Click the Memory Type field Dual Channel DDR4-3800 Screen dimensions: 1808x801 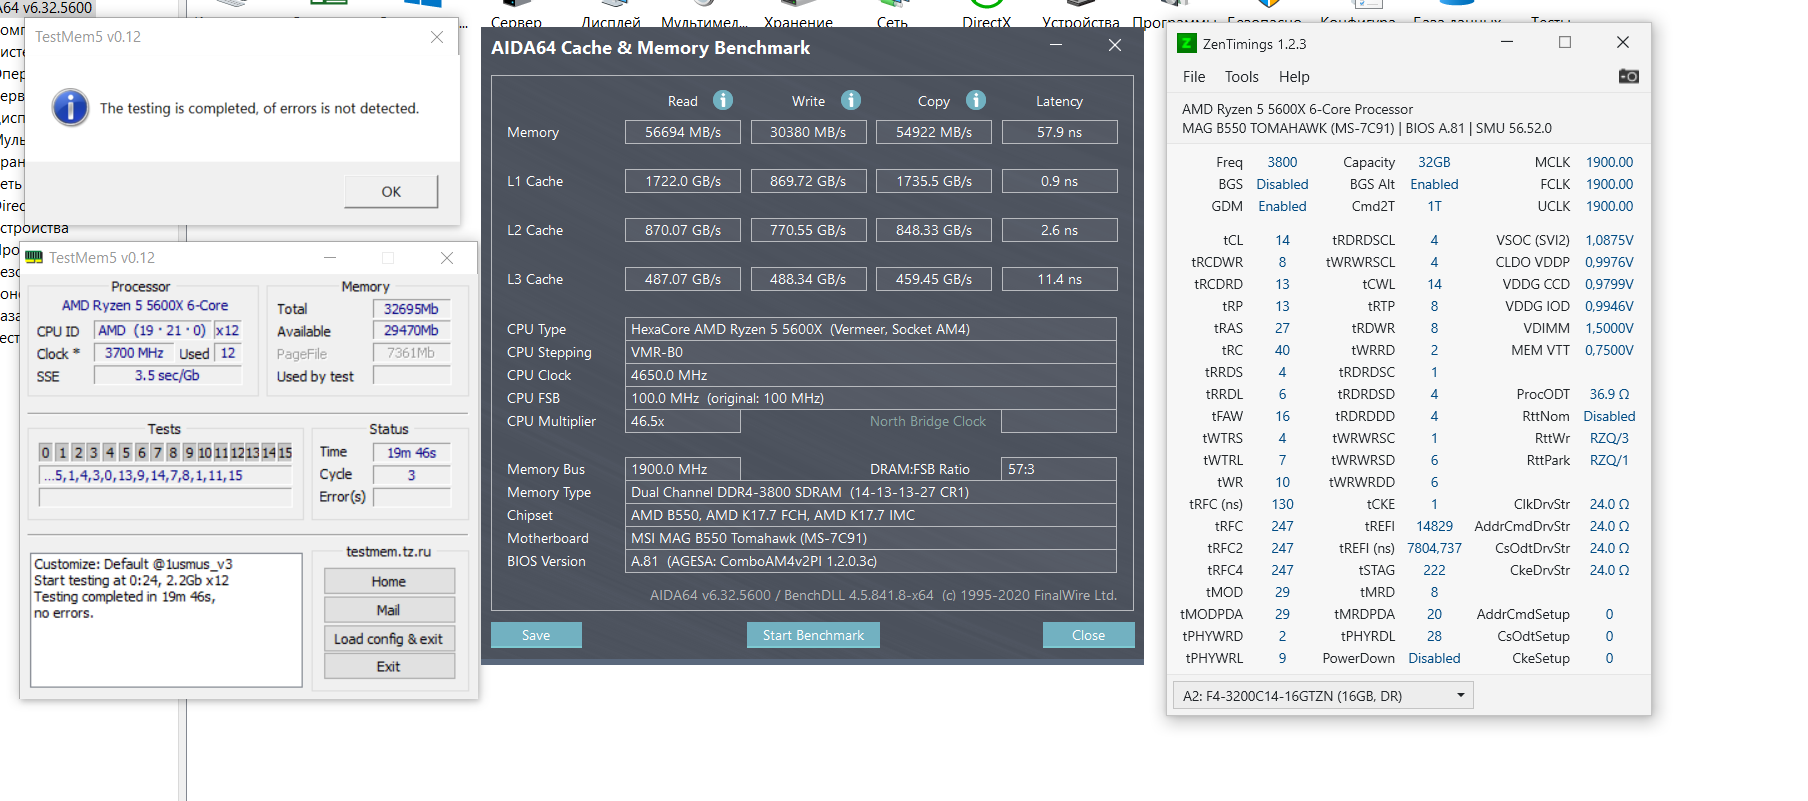(x=871, y=492)
